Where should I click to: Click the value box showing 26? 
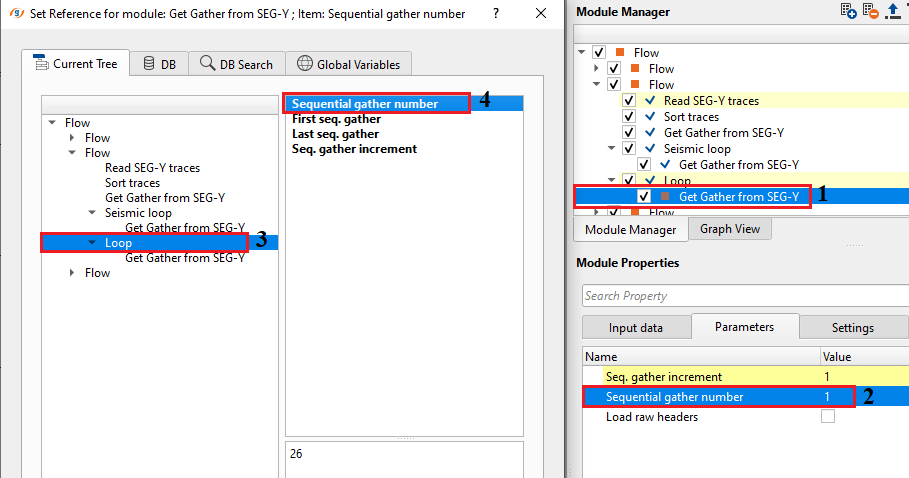pos(405,459)
